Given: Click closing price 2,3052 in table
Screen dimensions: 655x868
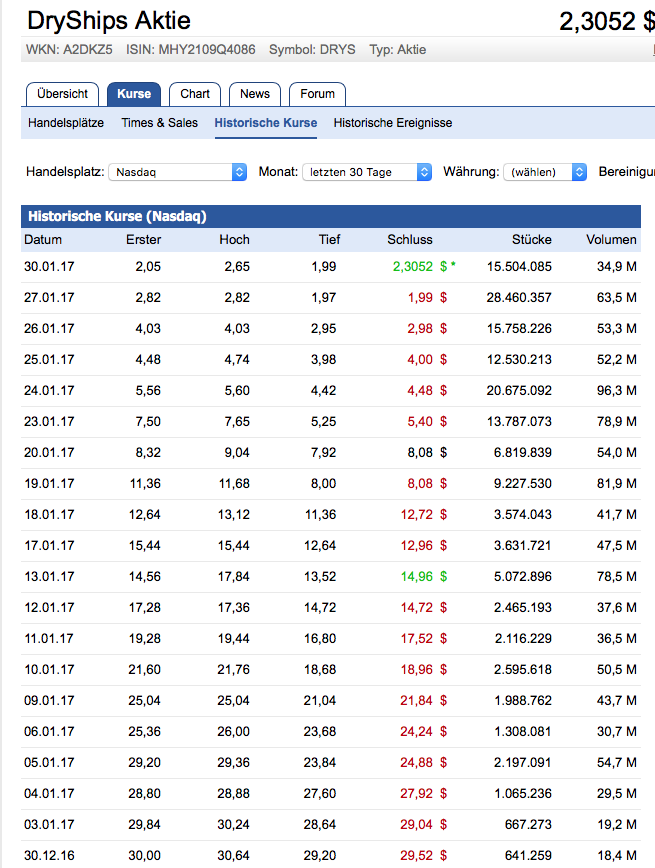Looking at the screenshot, I should point(412,267).
